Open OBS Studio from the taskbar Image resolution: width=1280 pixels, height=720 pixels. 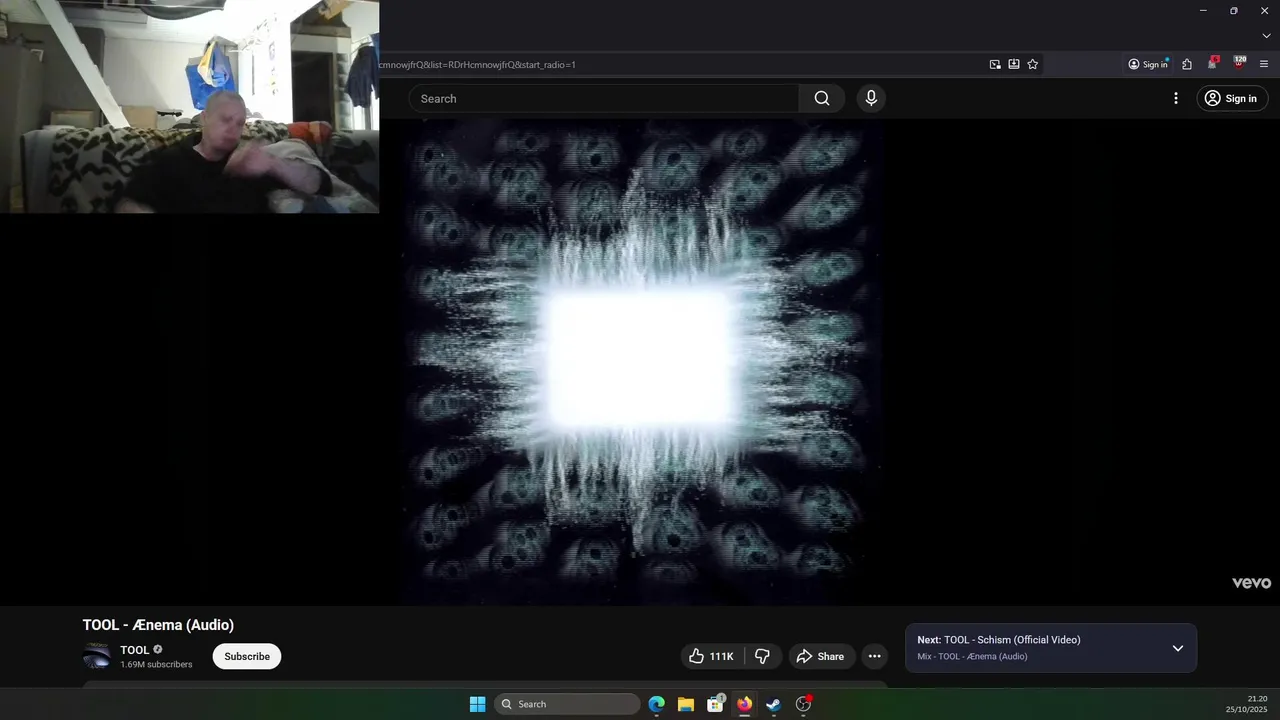[803, 704]
